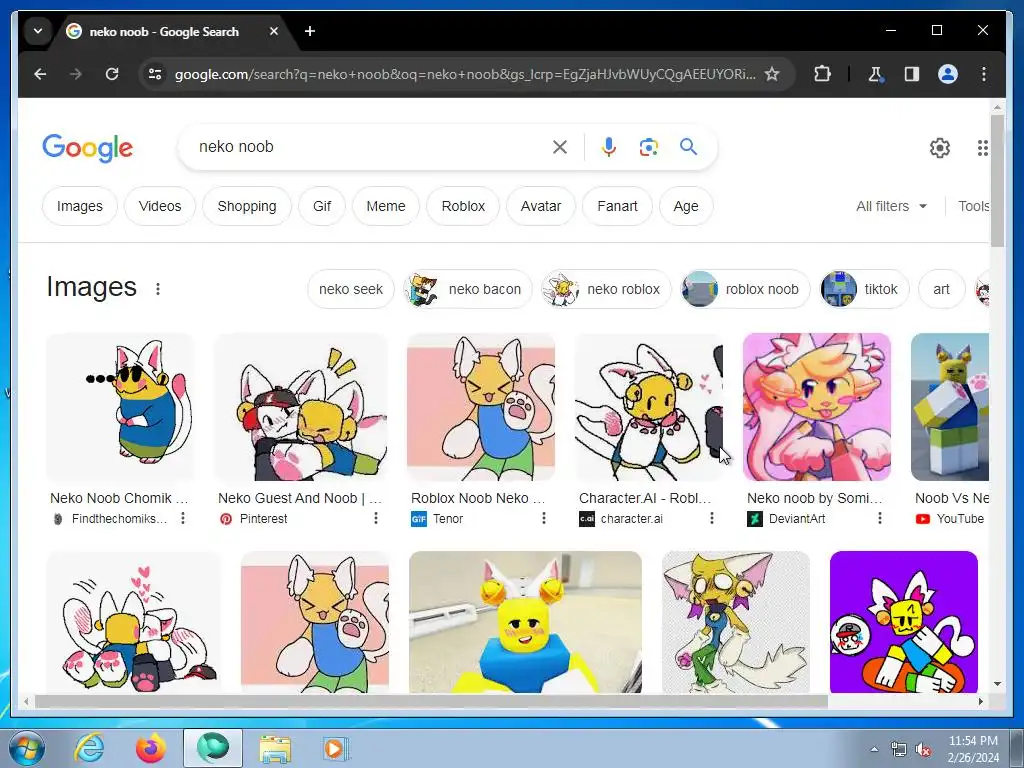Open options for Findthechomiks result
Screen dimensions: 1024x768
click(183, 518)
